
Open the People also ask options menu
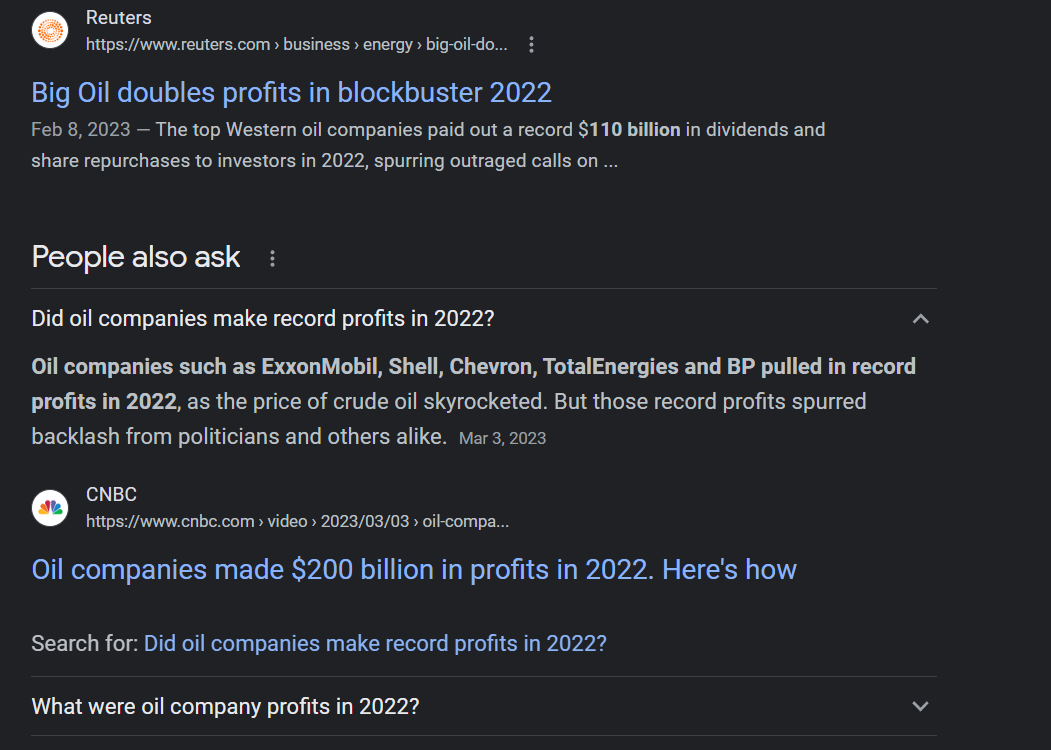[272, 259]
